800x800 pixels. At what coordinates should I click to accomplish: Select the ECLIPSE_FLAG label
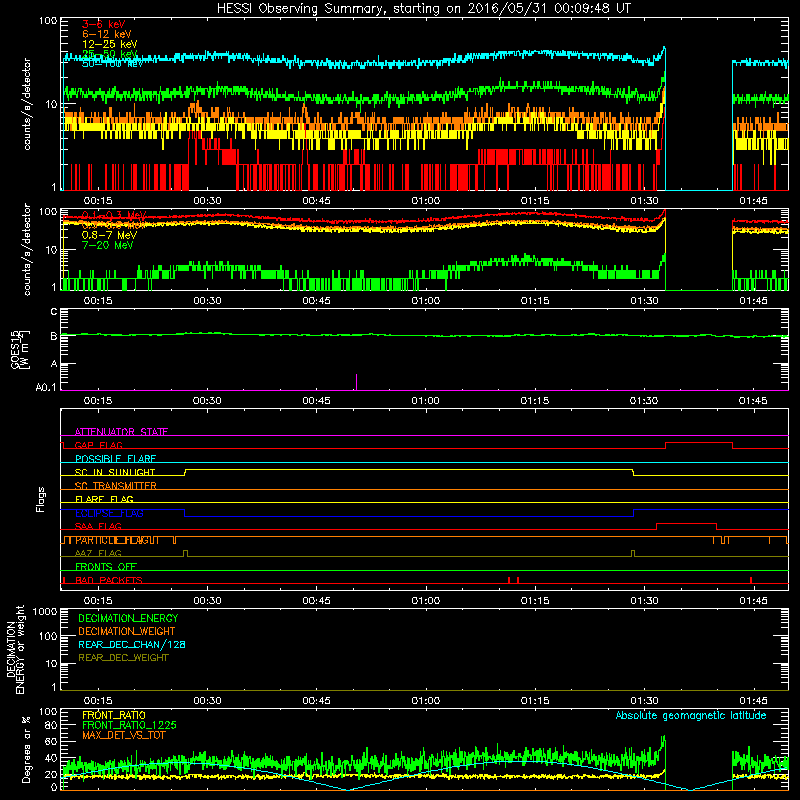pos(109,513)
